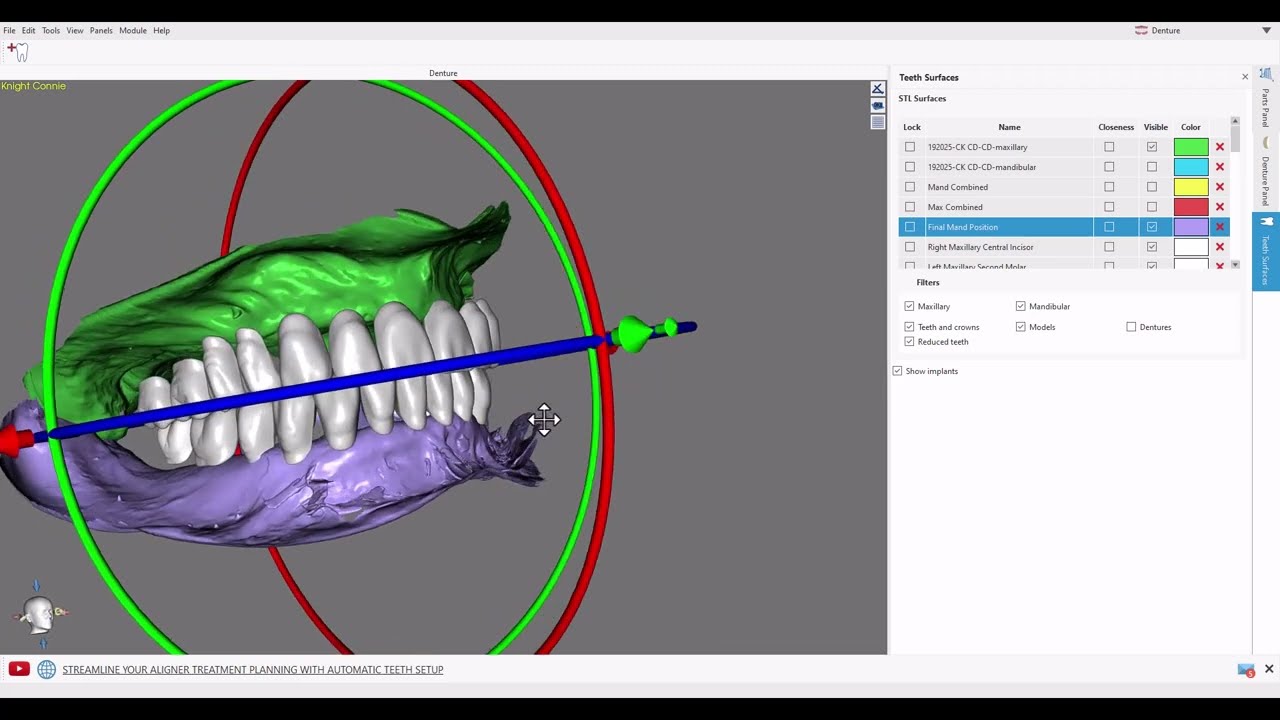This screenshot has width=1280, height=720.
Task: Open the Edit menu
Action: coord(28,30)
